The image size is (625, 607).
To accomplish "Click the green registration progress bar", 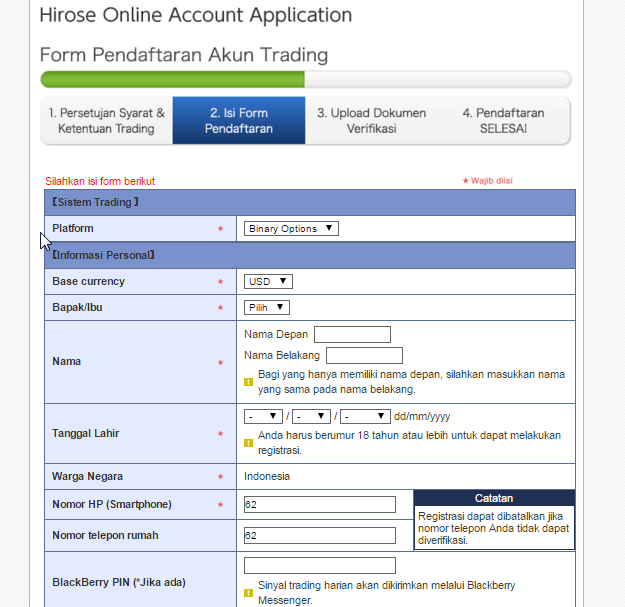I will coord(173,79).
